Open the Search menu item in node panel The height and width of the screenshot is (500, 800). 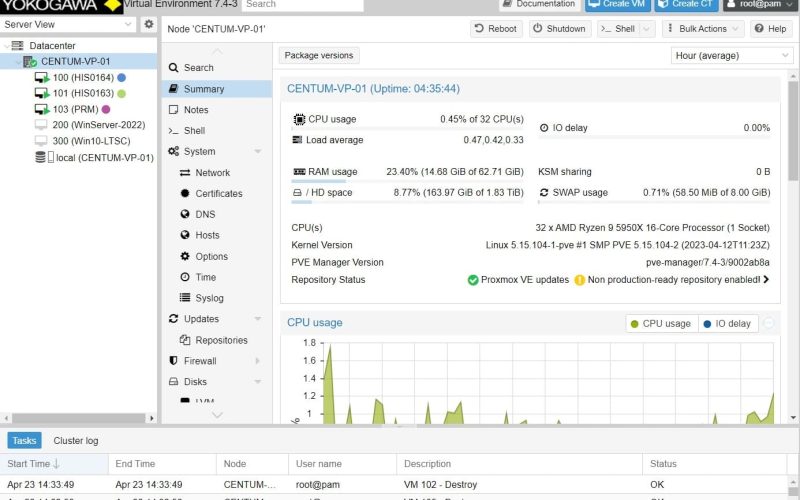(217, 67)
